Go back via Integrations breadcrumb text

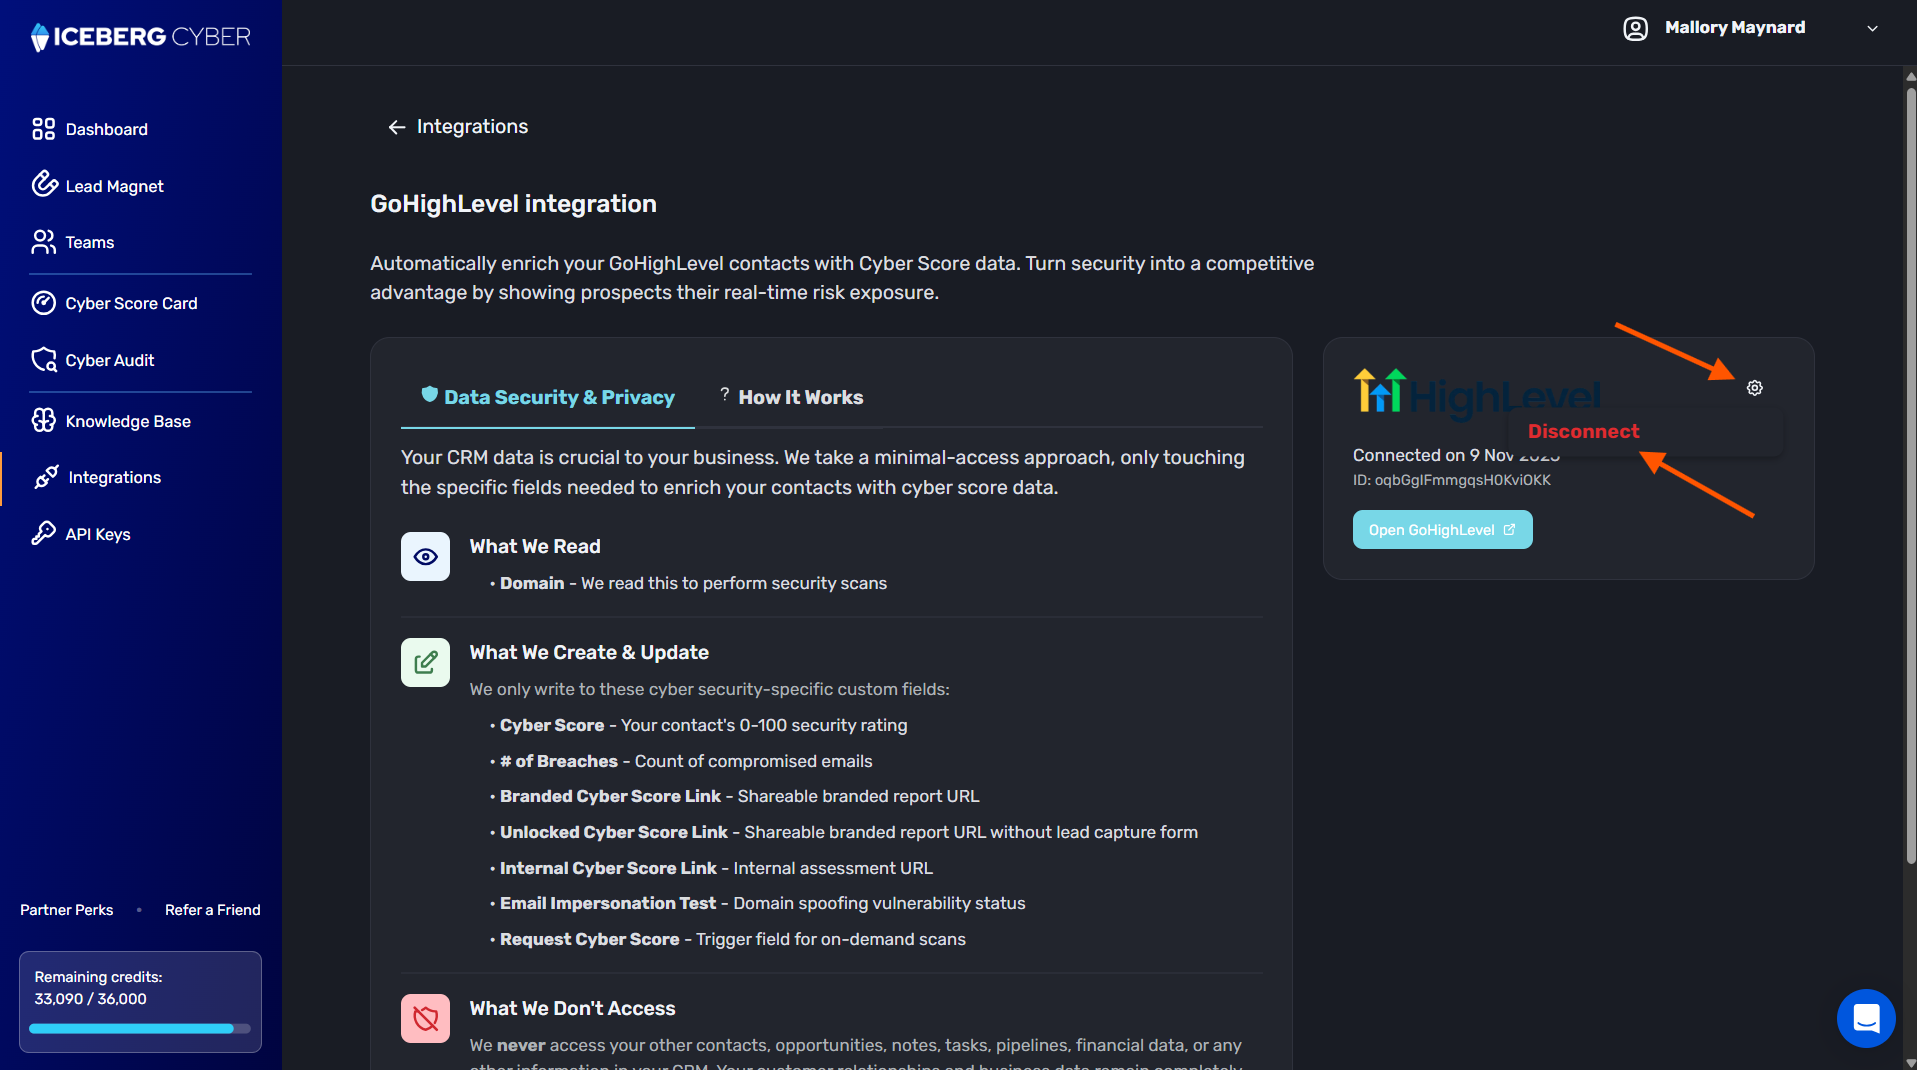tap(472, 127)
